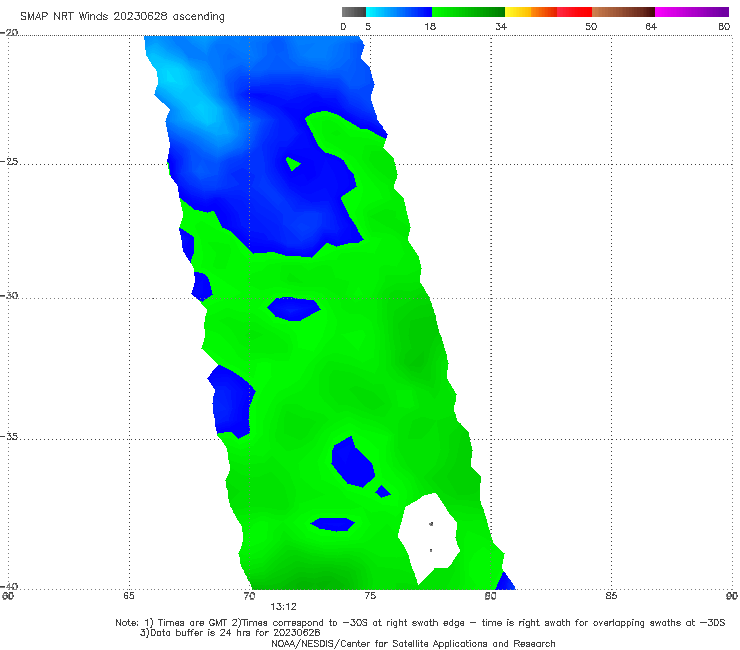Click the latitude axis label "-30"

[x=9, y=295]
